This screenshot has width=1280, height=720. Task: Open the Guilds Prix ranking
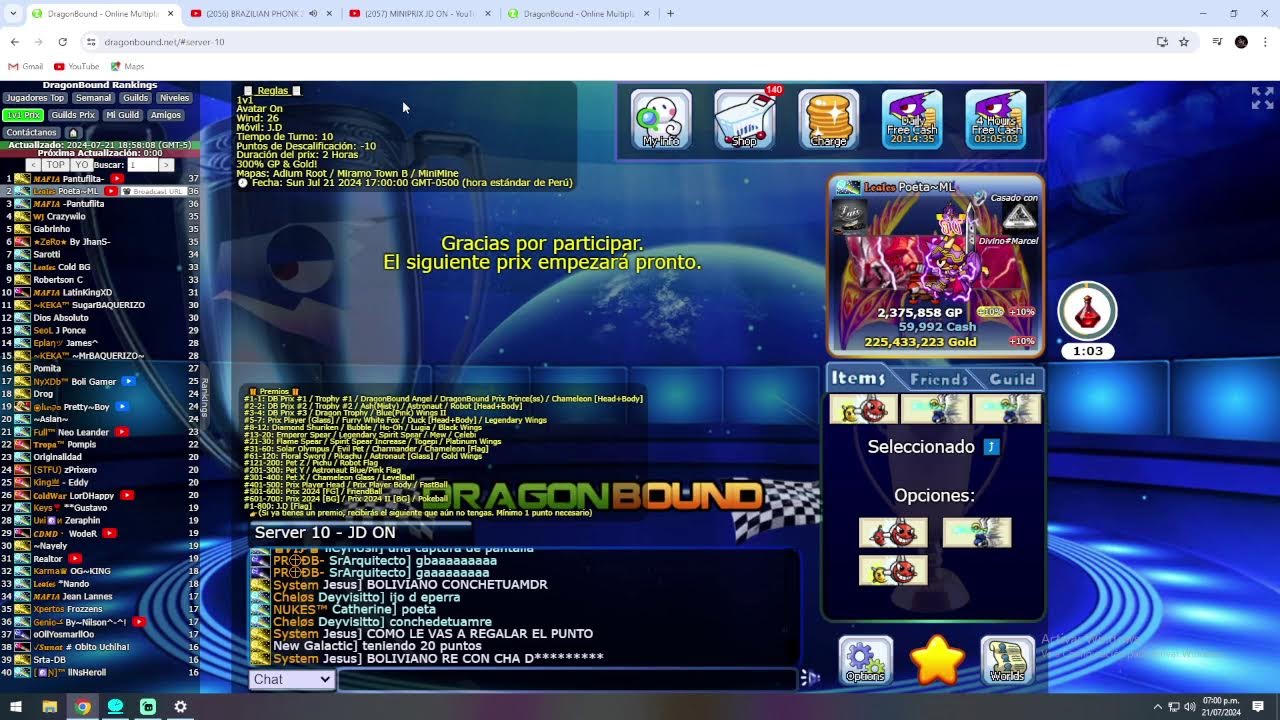[73, 115]
